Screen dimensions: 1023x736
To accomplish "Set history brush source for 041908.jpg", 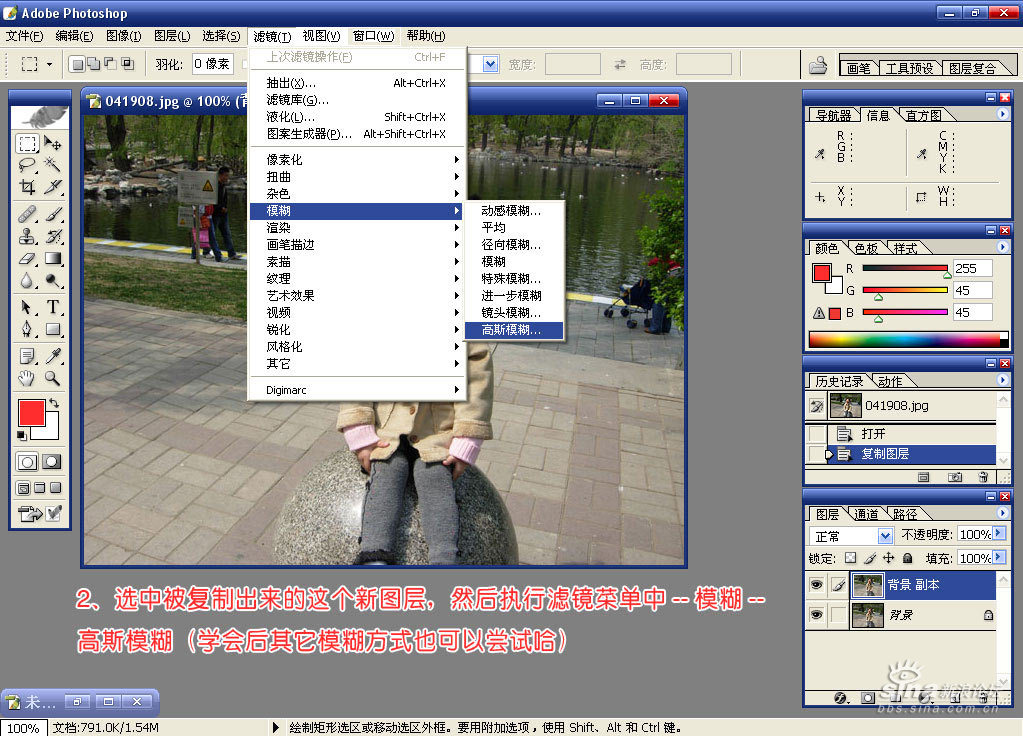I will [x=816, y=406].
